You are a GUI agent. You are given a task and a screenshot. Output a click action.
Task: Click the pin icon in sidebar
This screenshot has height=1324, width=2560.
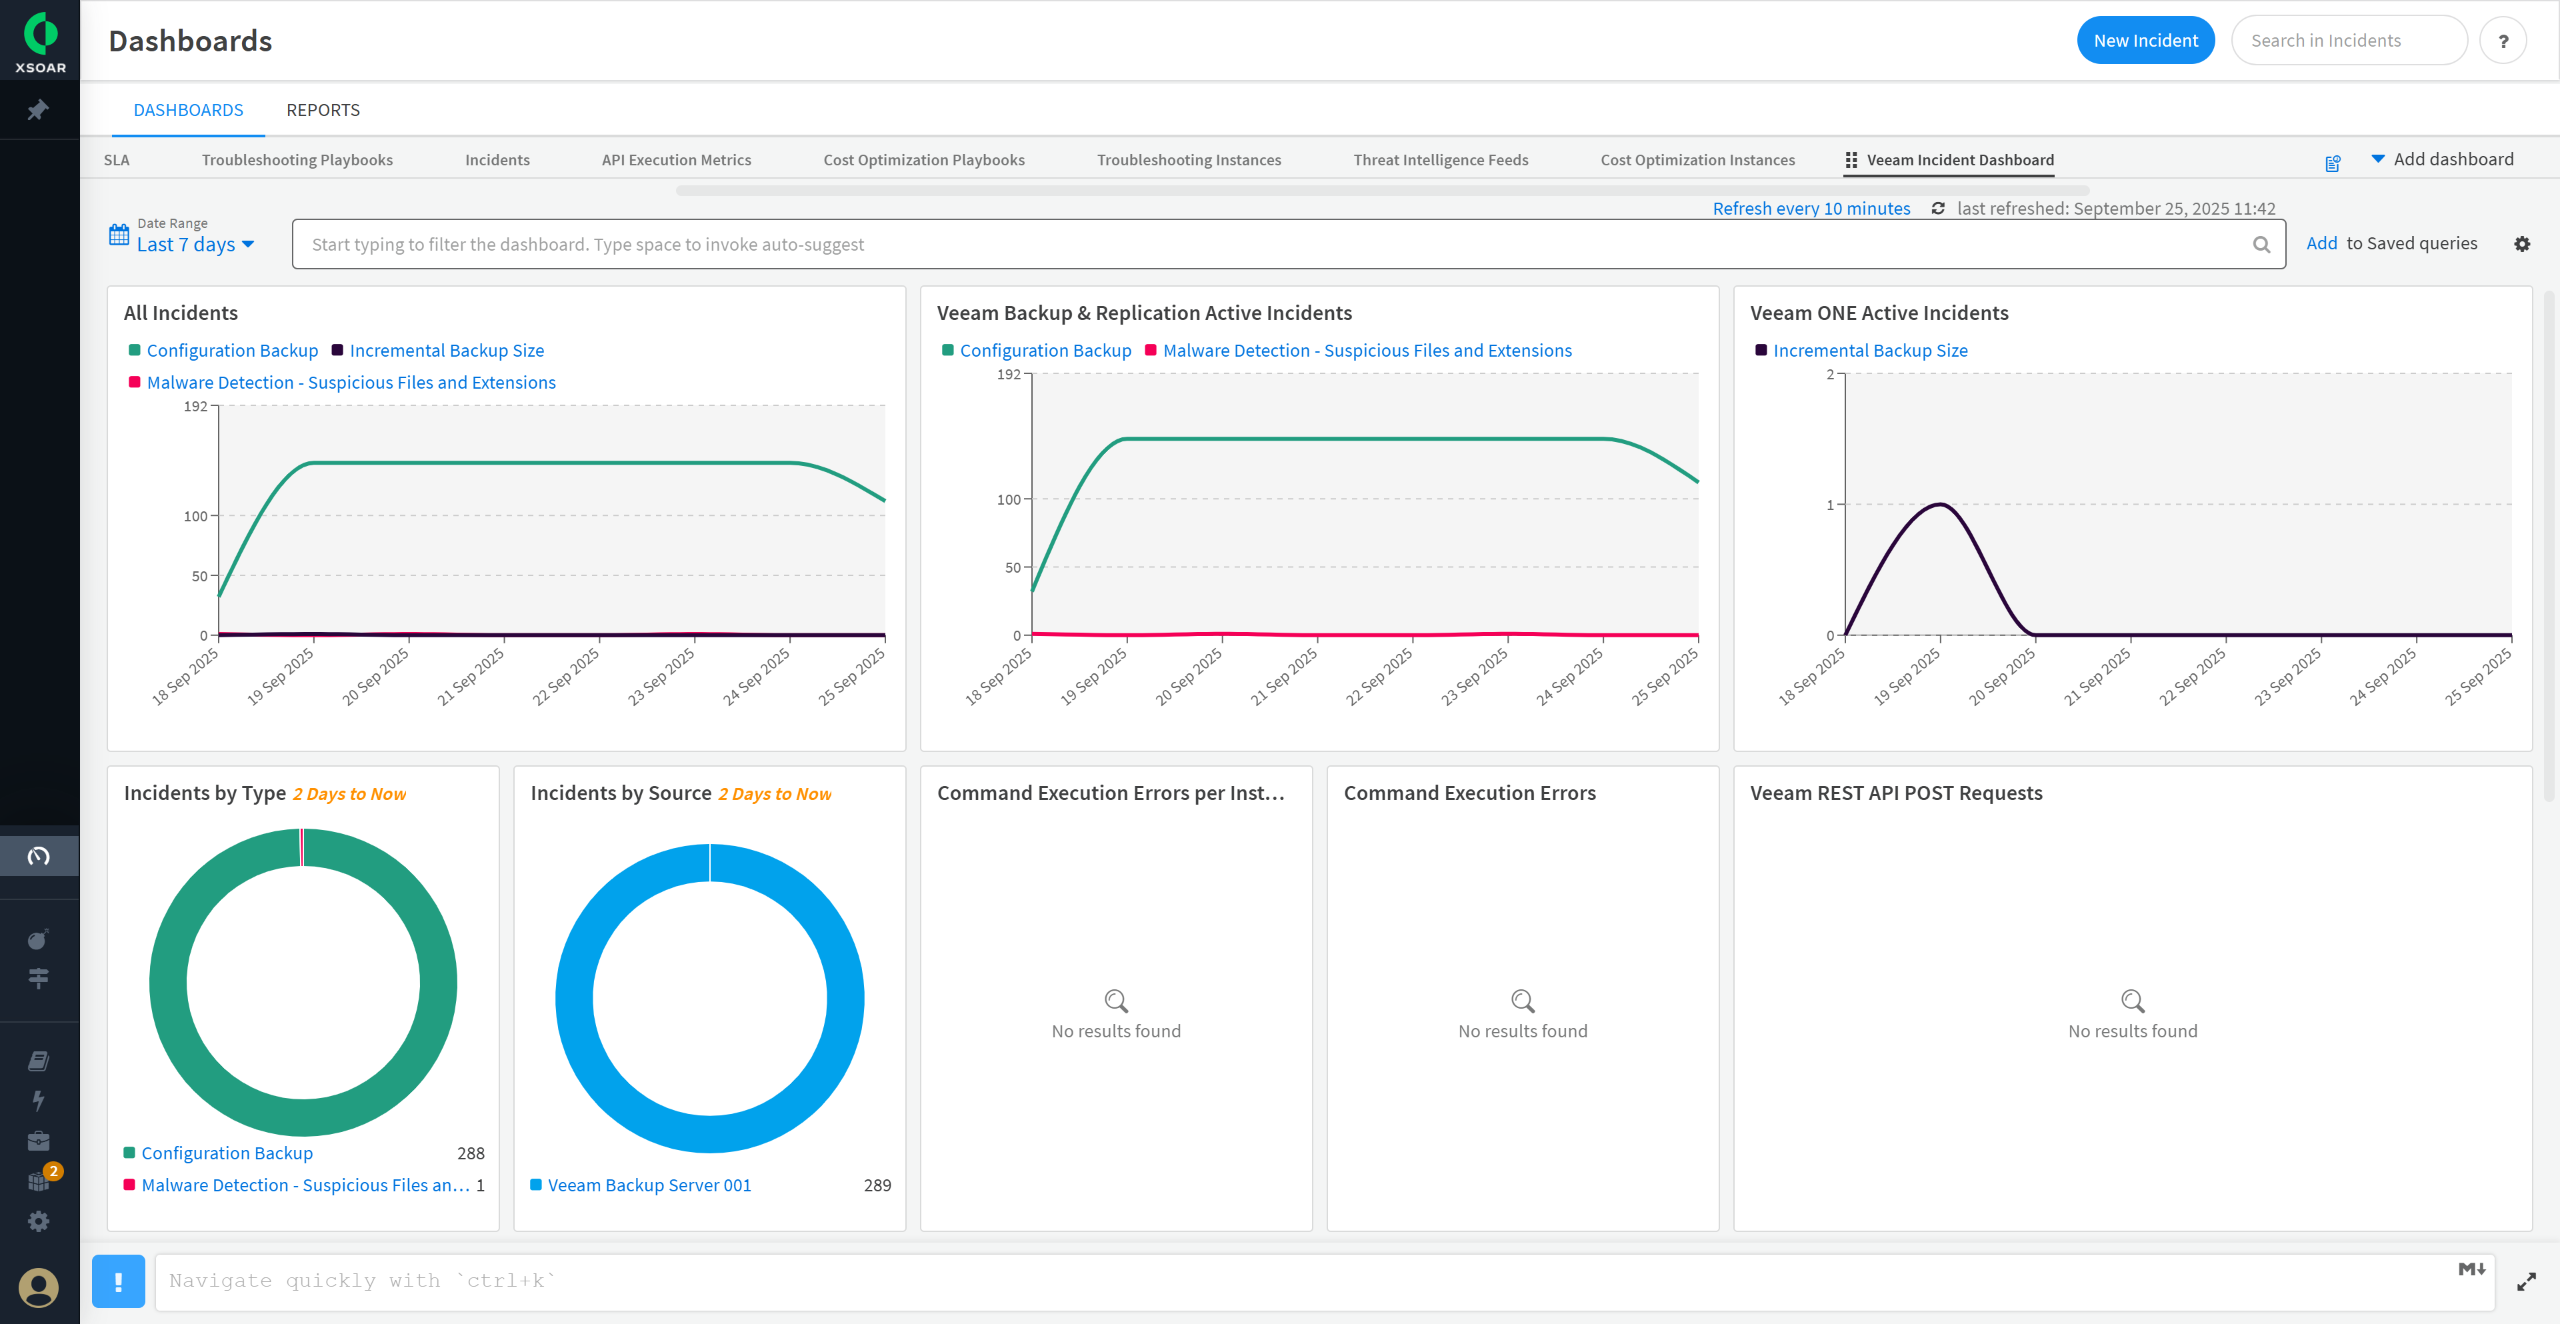(38, 110)
